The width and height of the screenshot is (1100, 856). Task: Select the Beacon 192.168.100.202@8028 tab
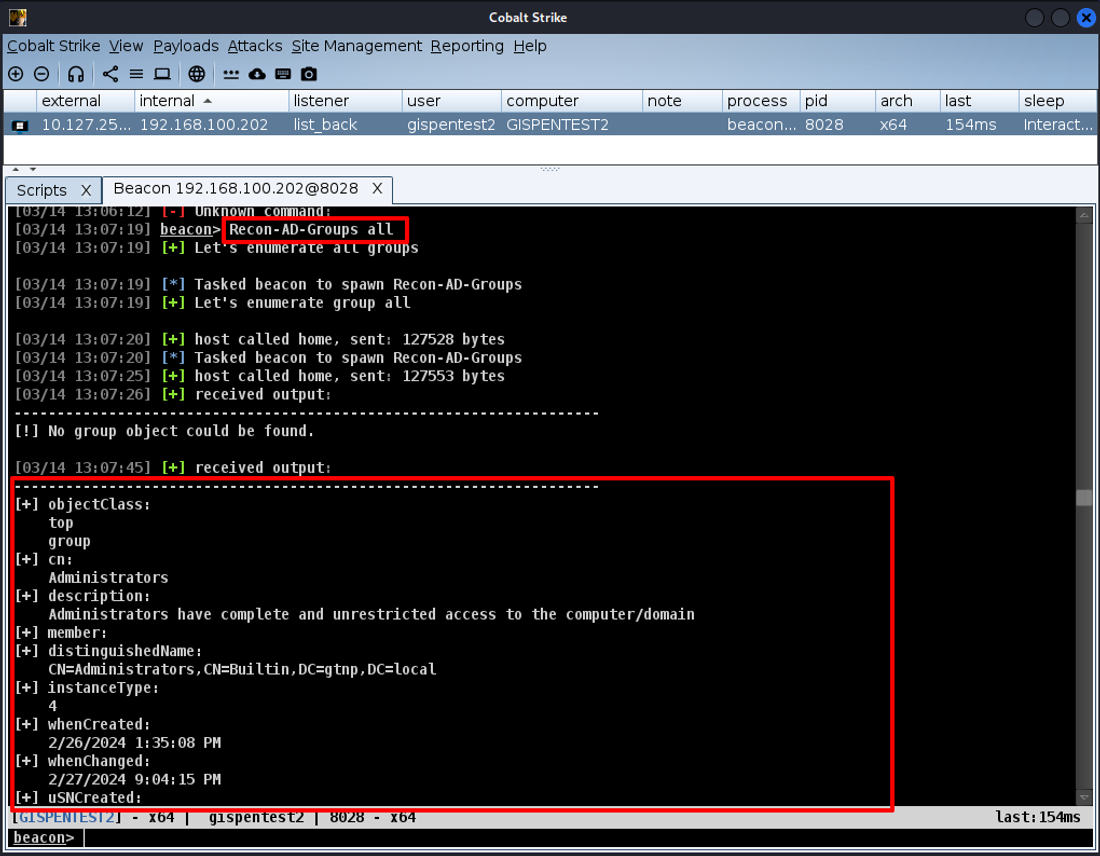236,189
